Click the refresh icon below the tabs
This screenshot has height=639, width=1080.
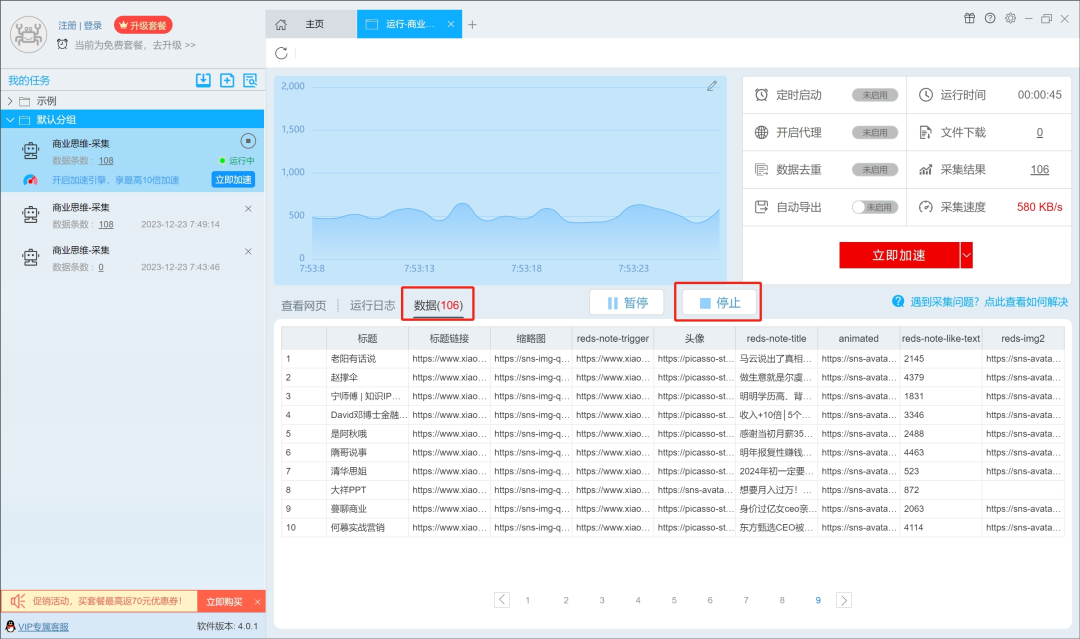(x=281, y=53)
